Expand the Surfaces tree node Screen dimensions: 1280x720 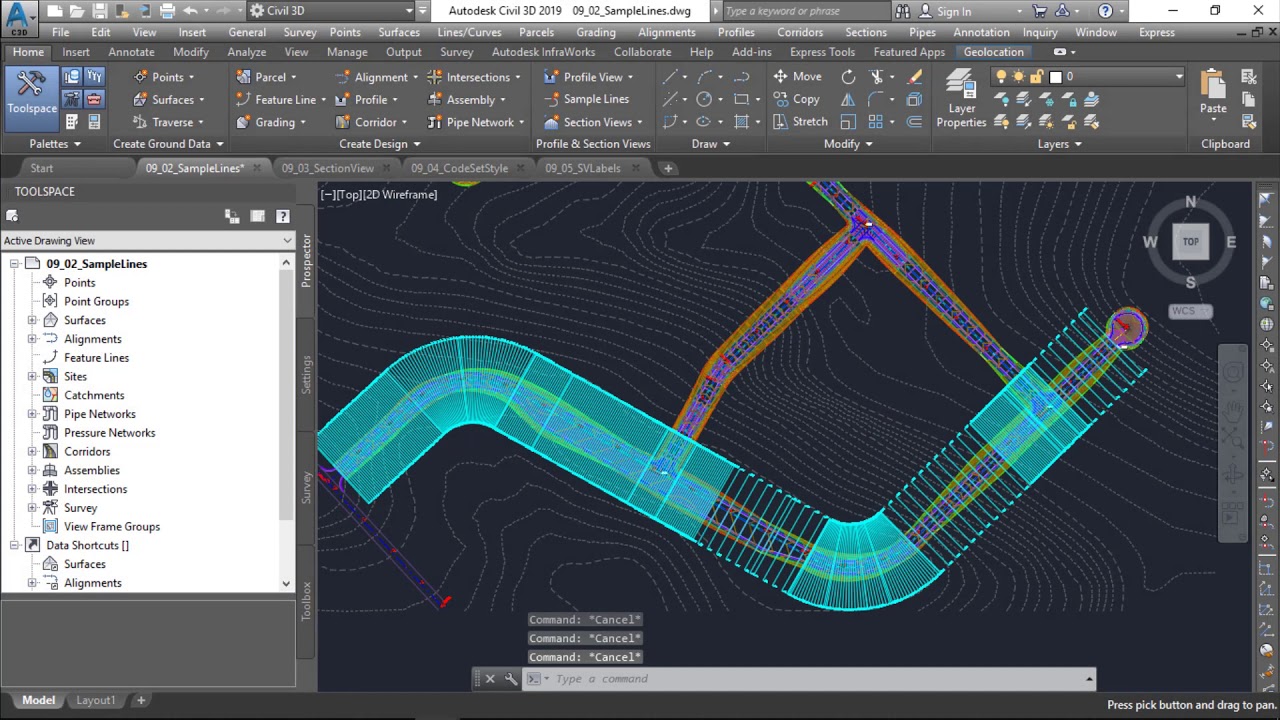[x=32, y=320]
